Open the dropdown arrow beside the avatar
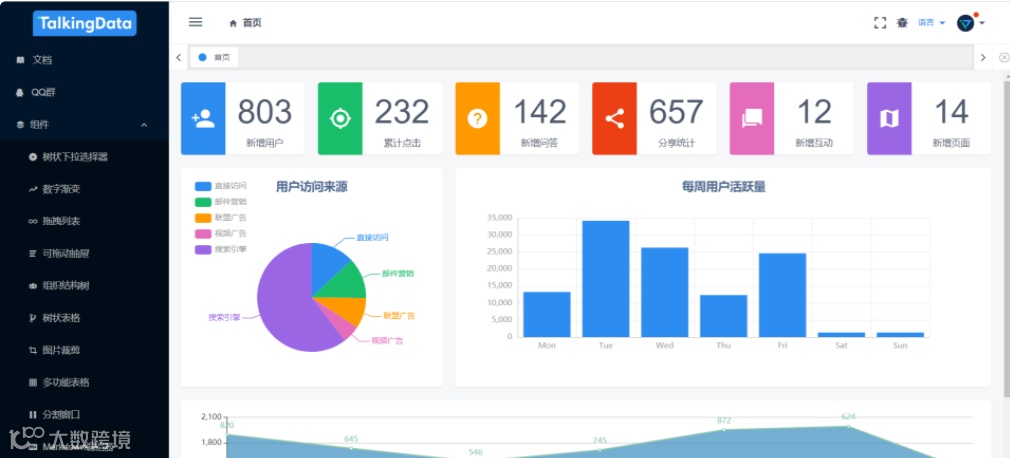The height and width of the screenshot is (458, 1010). (982, 23)
